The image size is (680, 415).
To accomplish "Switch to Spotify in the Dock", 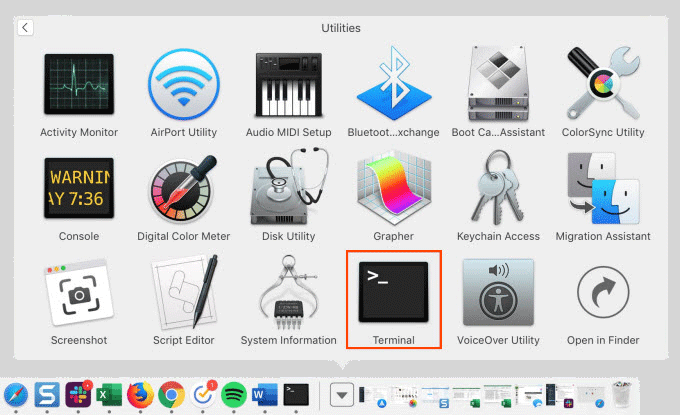I will click(234, 395).
